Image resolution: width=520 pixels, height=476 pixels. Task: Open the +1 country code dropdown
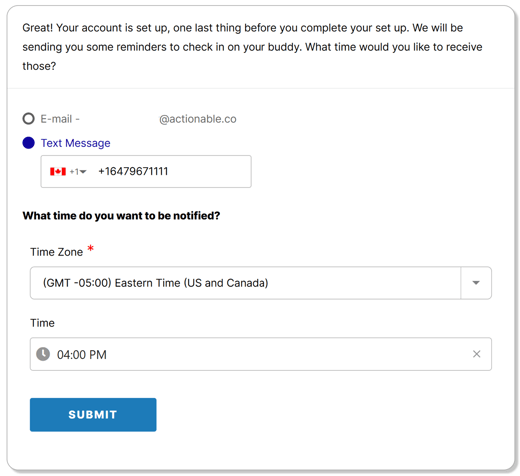click(78, 172)
